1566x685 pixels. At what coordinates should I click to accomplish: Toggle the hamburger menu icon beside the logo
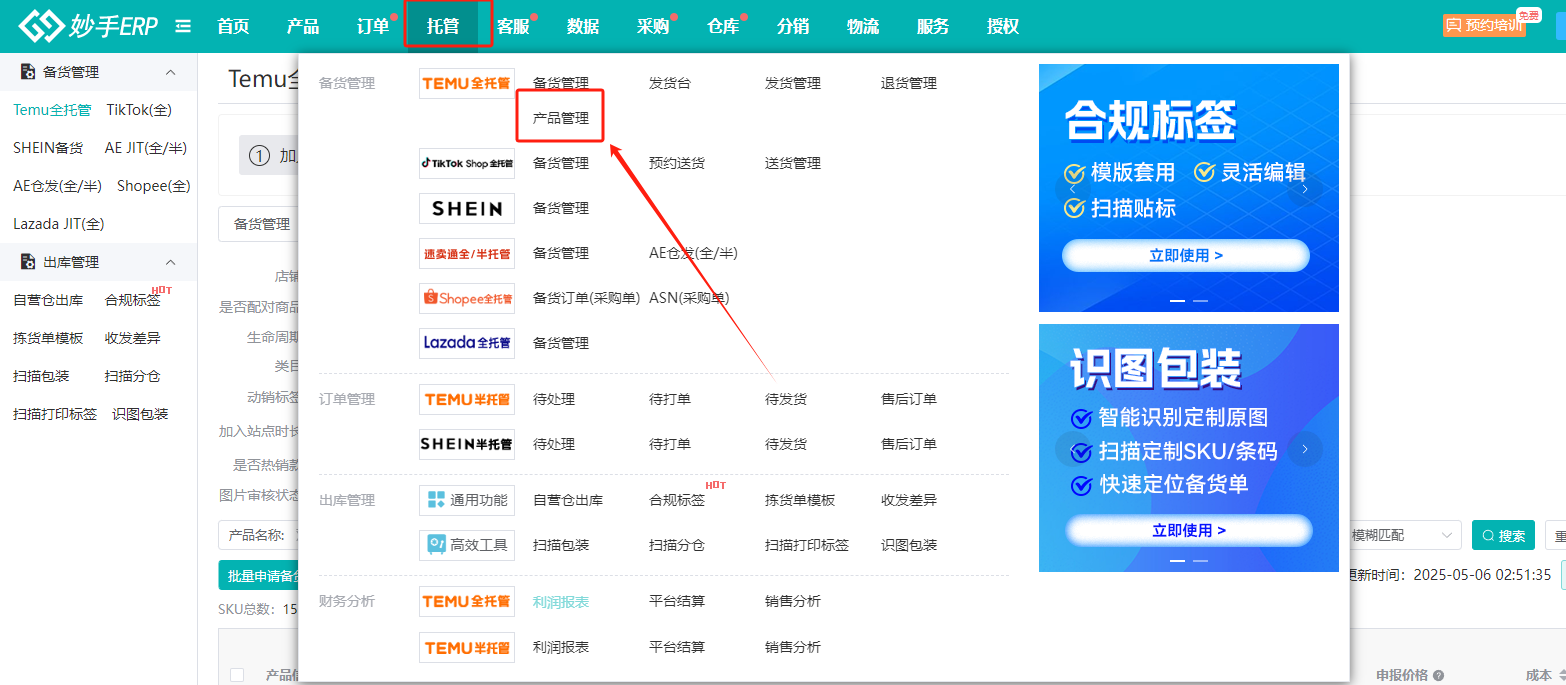[183, 26]
